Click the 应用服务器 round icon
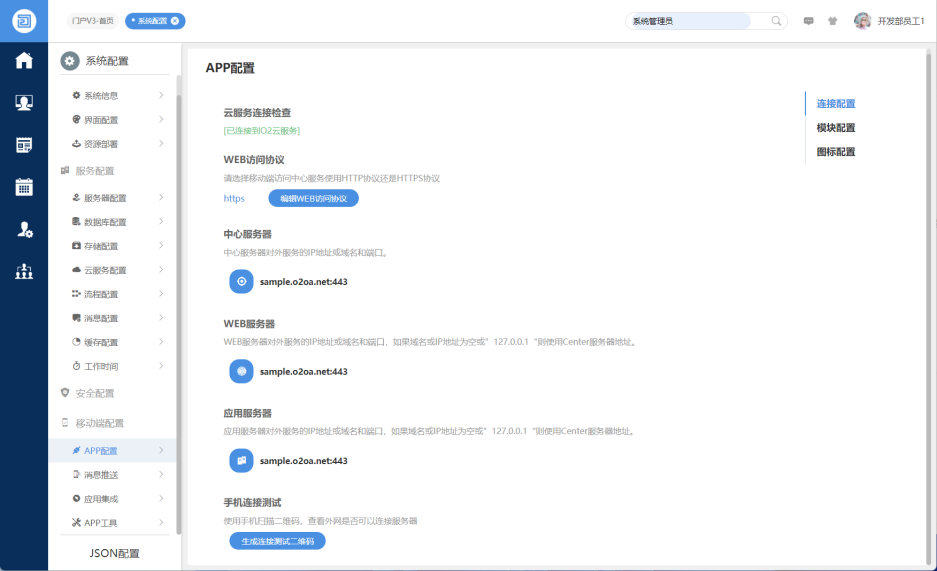Screen dimensions: 937x571 pos(241,461)
